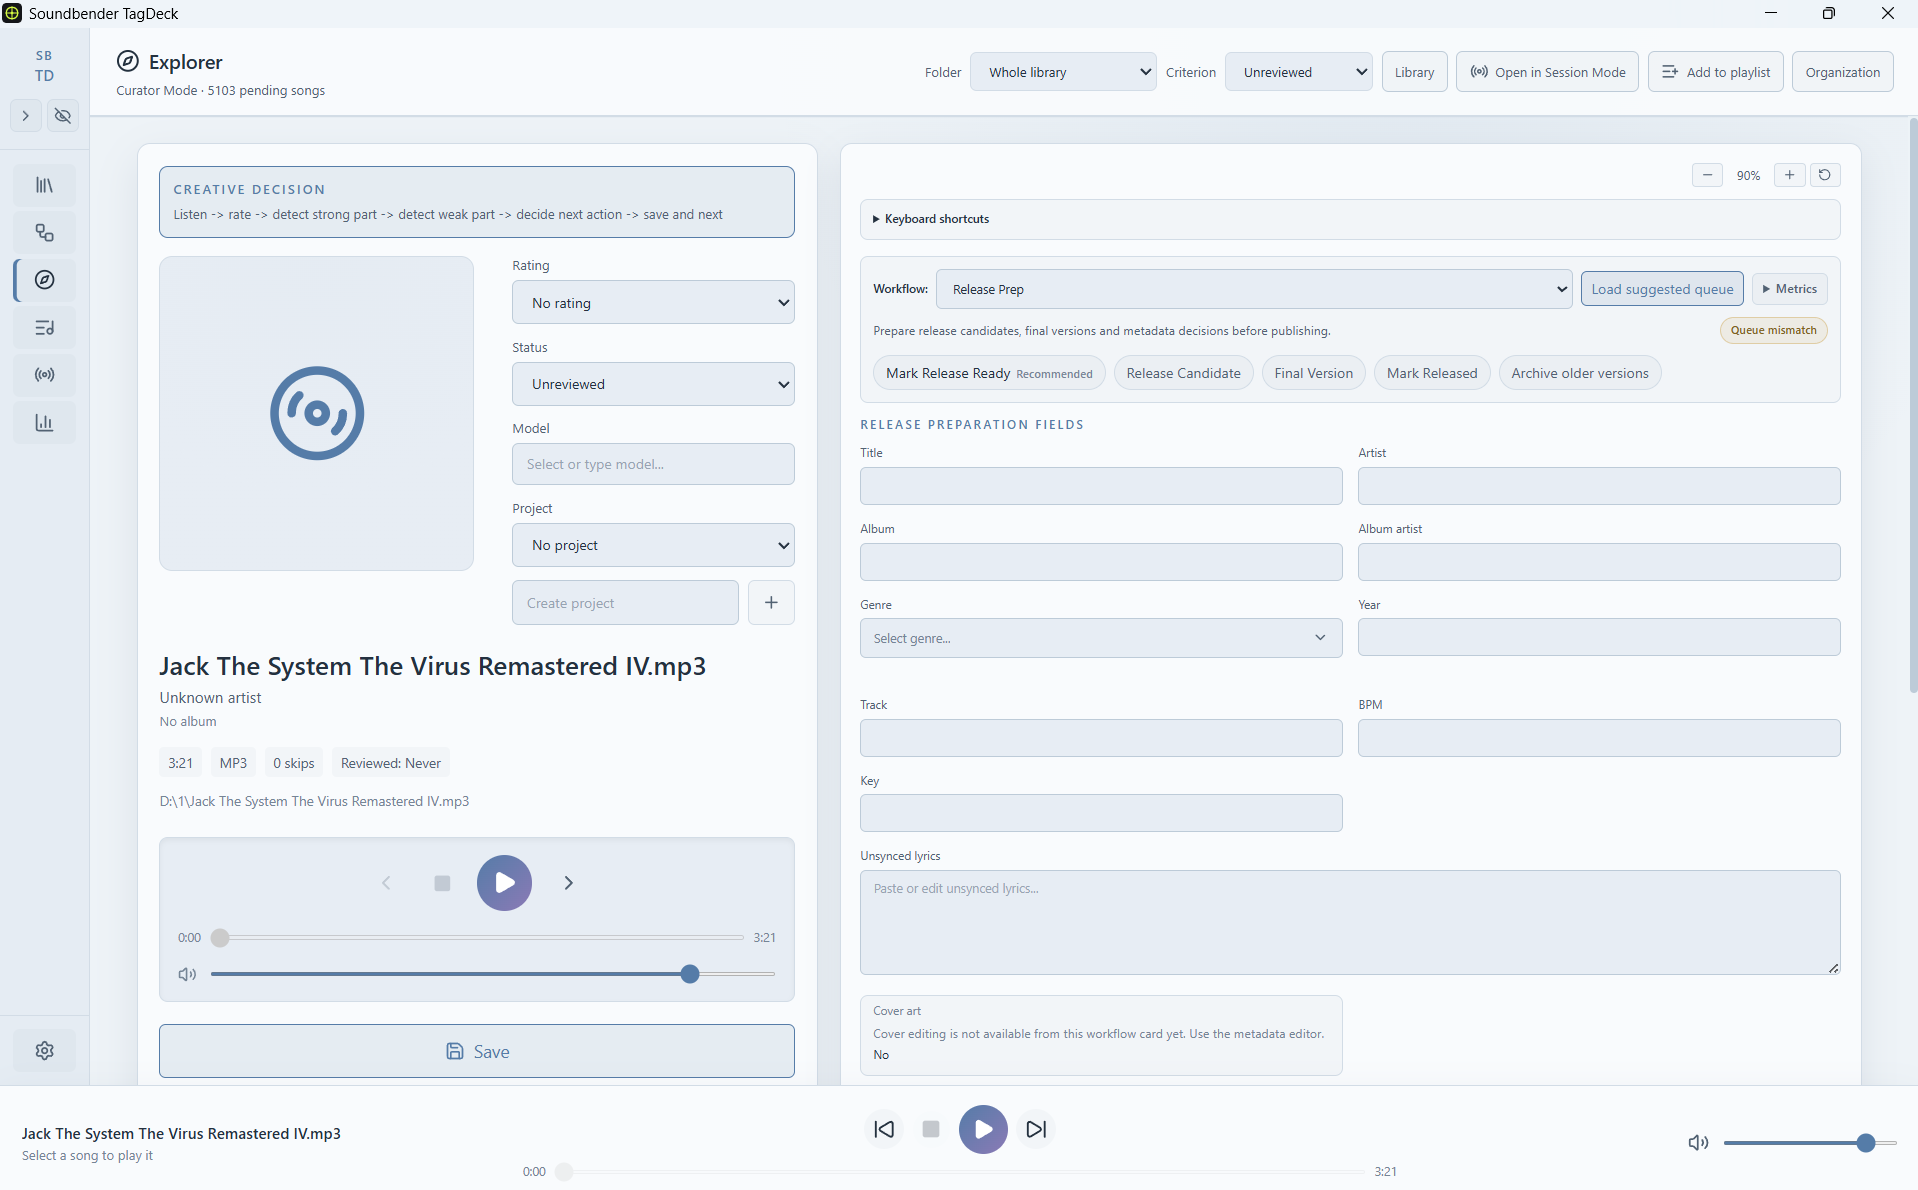Toggle the hidden-eye visibility icon

coord(63,116)
